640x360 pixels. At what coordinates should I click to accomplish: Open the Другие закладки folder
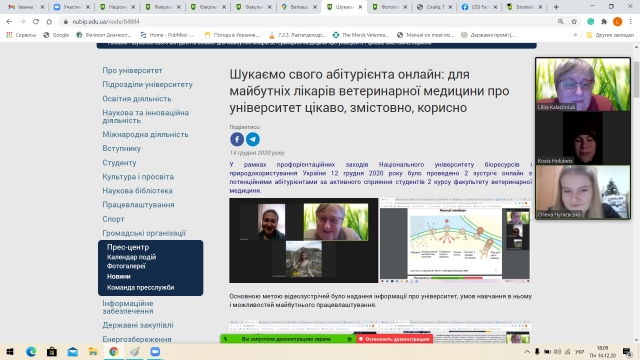pyautogui.click(x=610, y=35)
